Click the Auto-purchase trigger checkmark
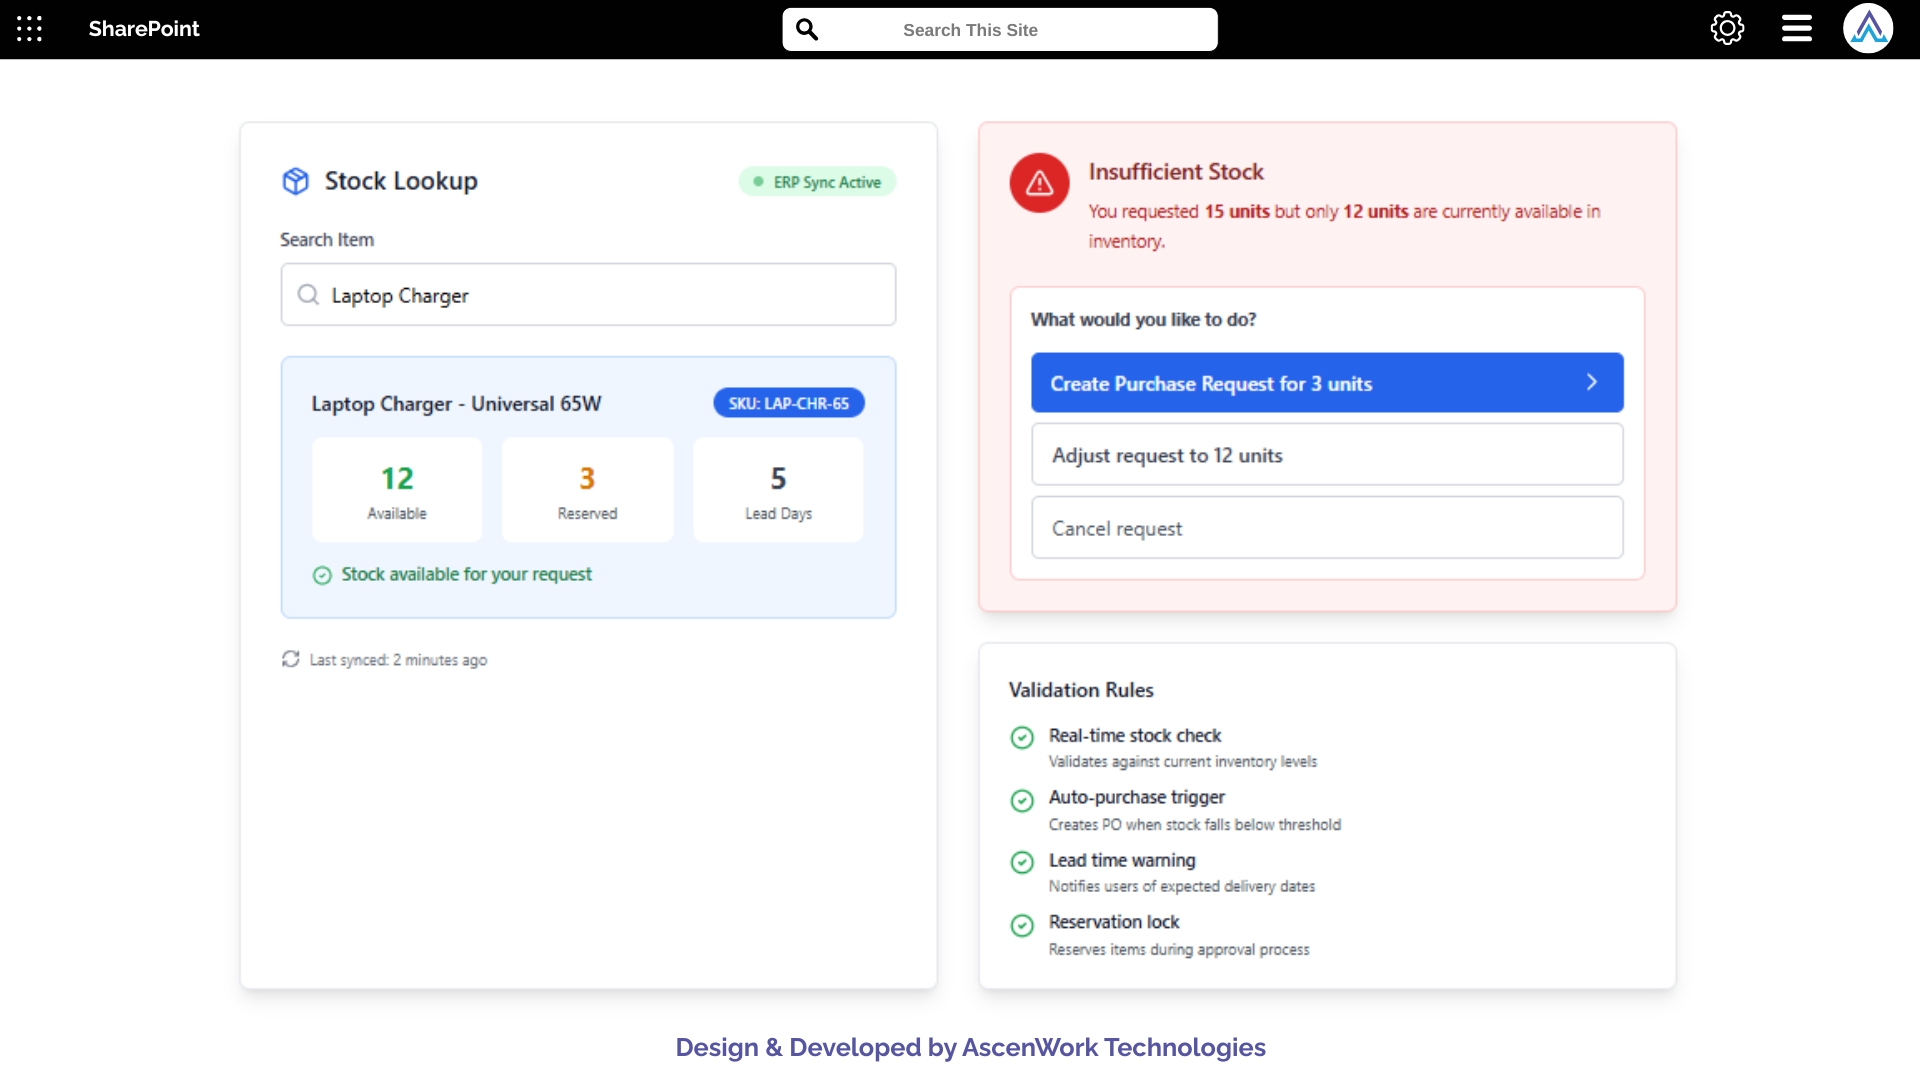Screen dimensions: 1920x1080 point(1022,800)
